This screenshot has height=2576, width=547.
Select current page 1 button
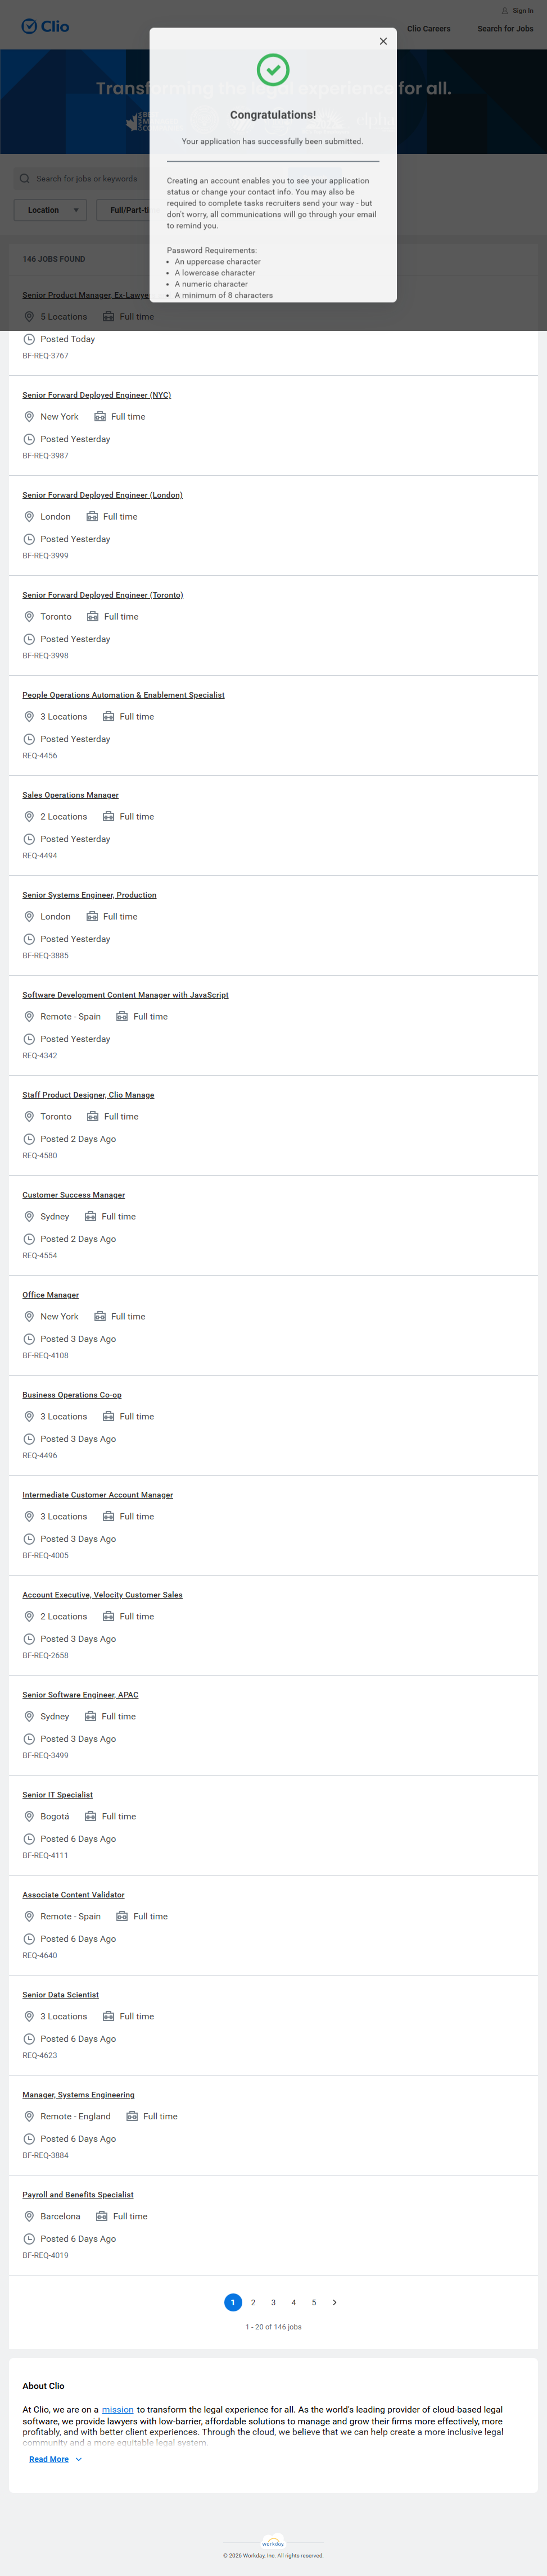[233, 2302]
